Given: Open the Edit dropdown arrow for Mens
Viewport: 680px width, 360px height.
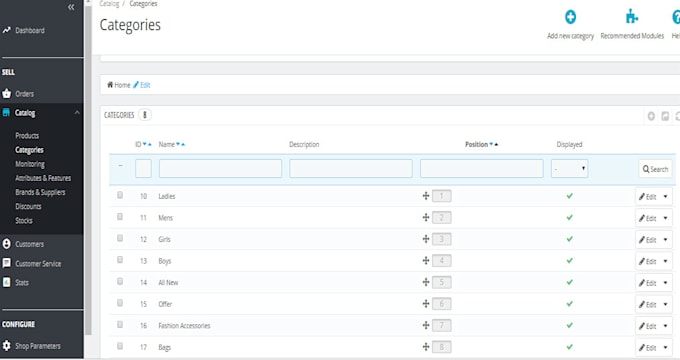Looking at the screenshot, I should [665, 218].
